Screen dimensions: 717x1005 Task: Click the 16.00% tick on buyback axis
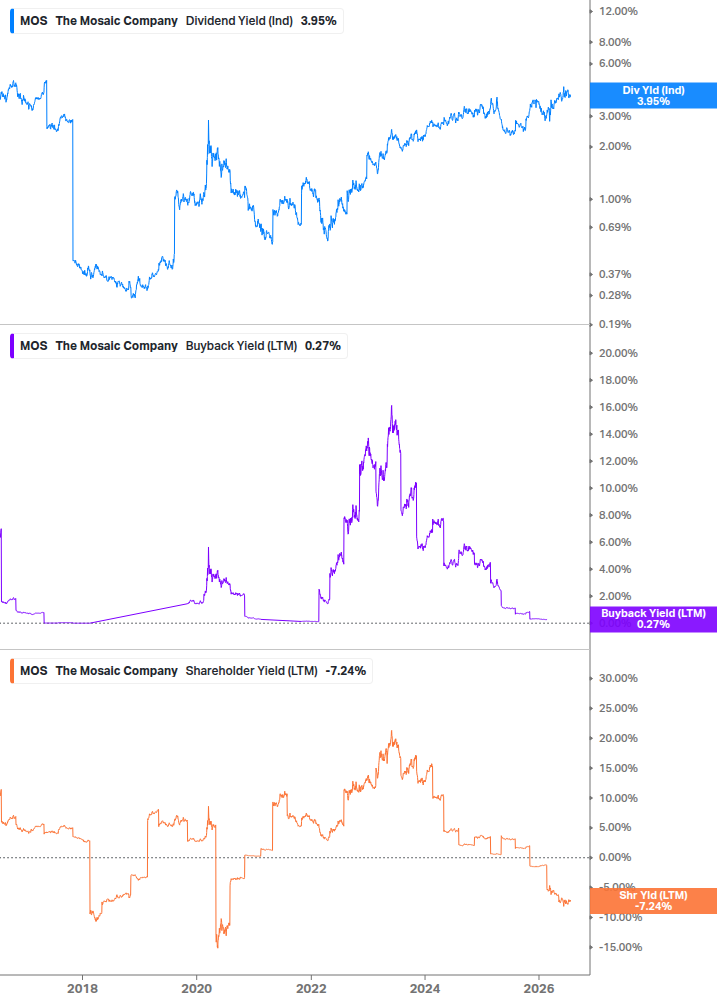pyautogui.click(x=618, y=407)
